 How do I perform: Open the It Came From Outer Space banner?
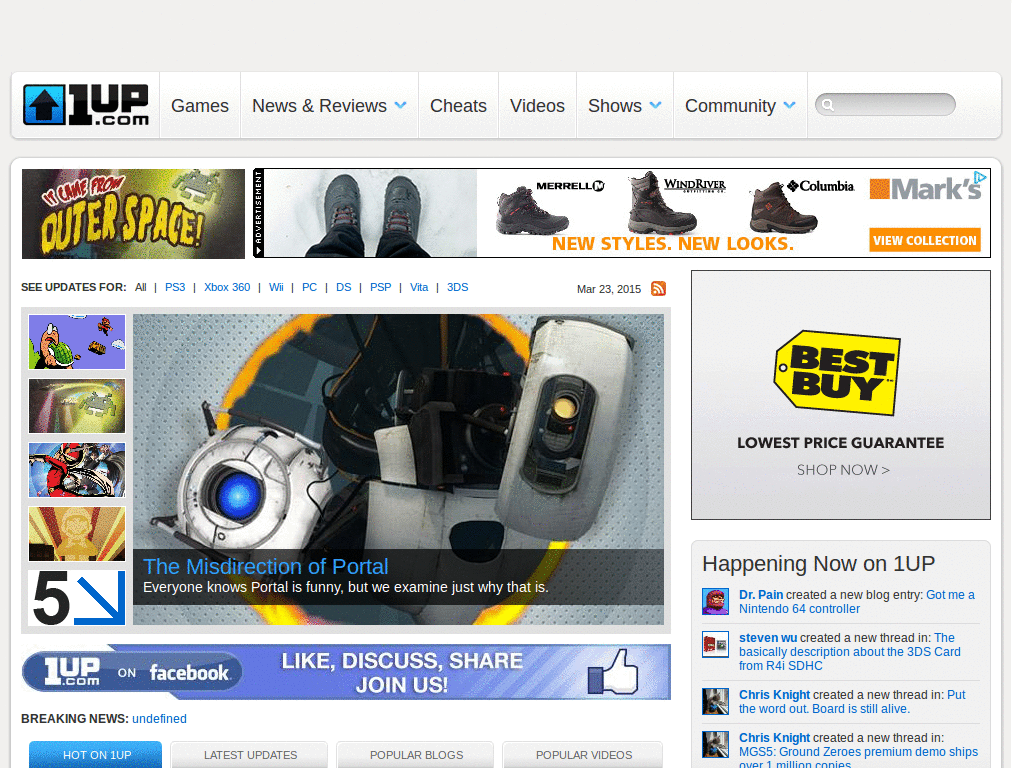pos(133,214)
